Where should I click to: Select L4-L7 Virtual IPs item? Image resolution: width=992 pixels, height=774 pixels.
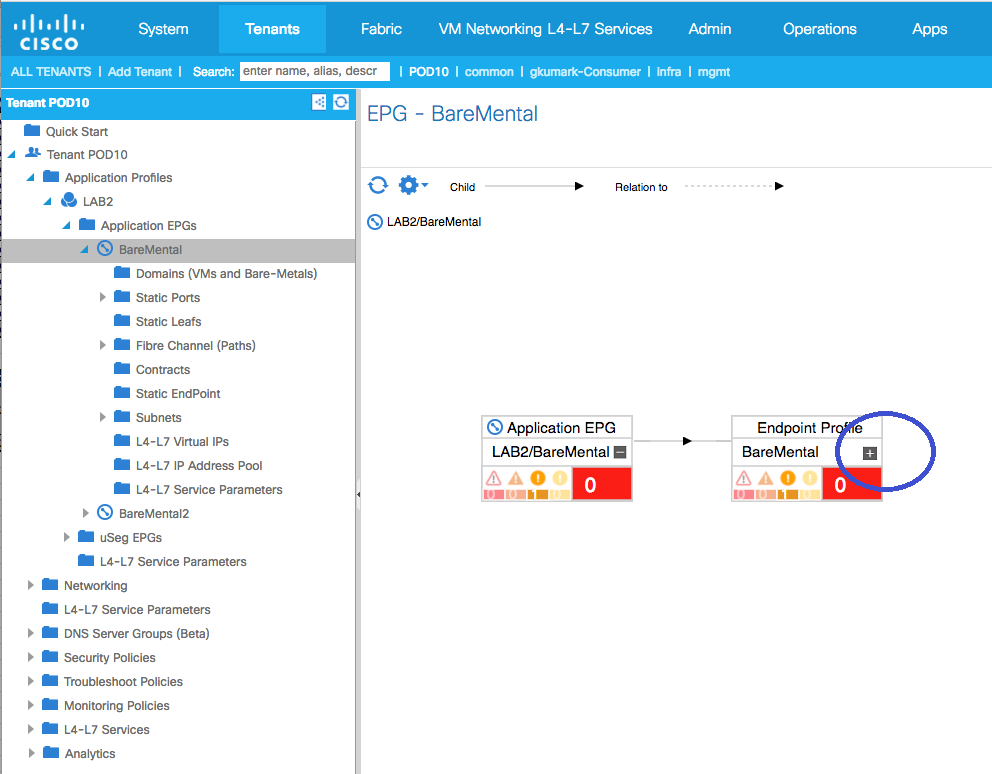pyautogui.click(x=182, y=442)
